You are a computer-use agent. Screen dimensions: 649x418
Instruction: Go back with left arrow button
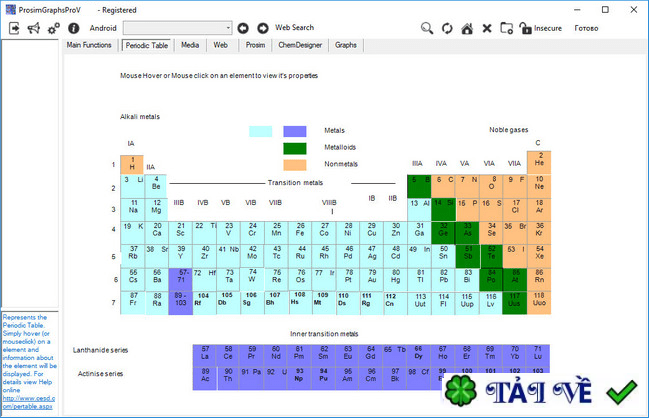pos(243,28)
